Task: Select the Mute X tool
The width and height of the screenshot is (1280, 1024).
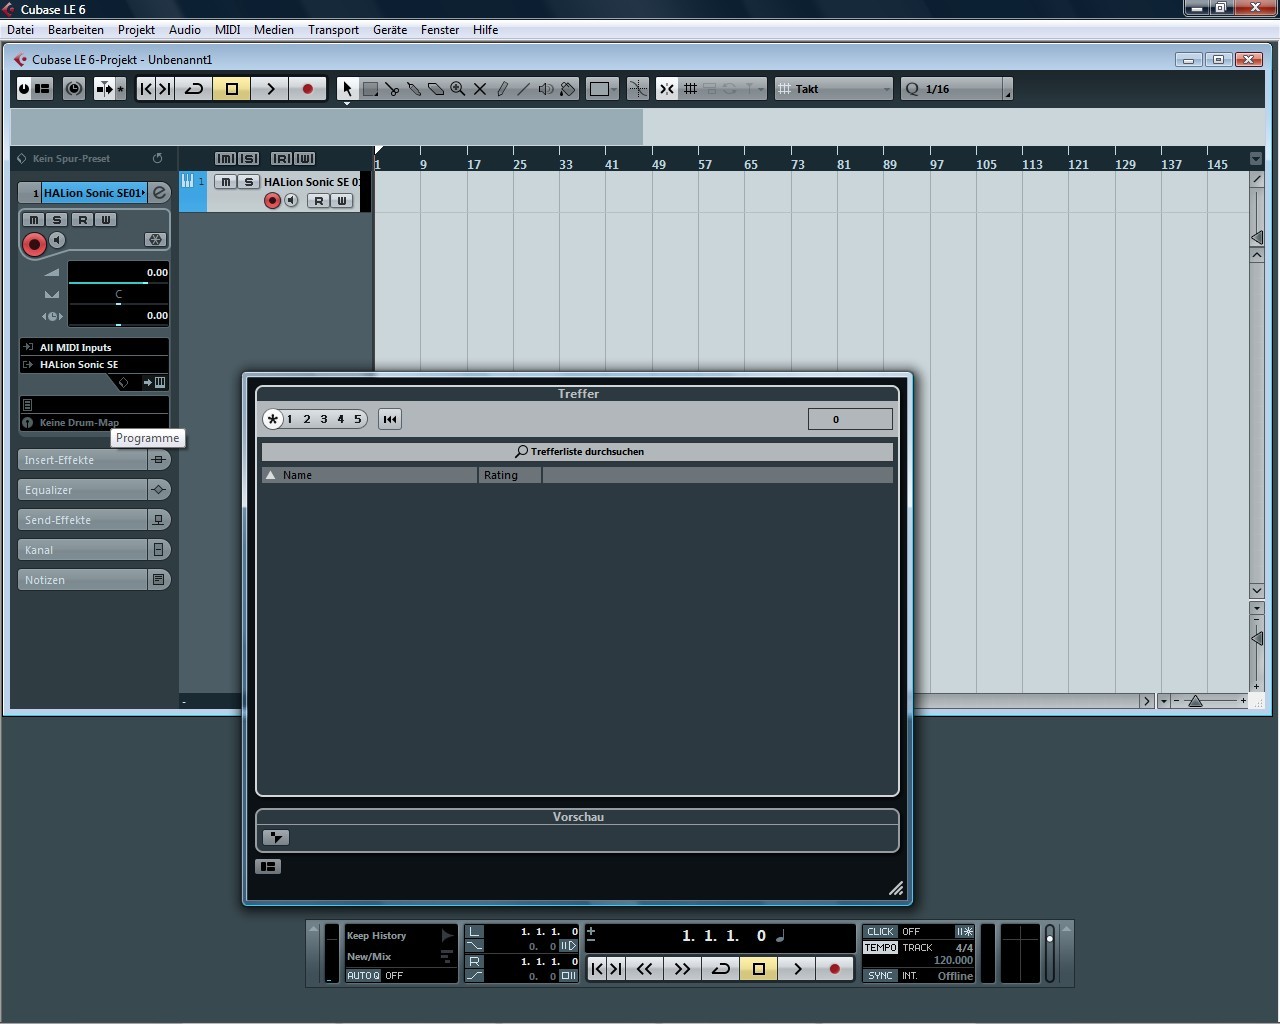Action: (x=480, y=89)
